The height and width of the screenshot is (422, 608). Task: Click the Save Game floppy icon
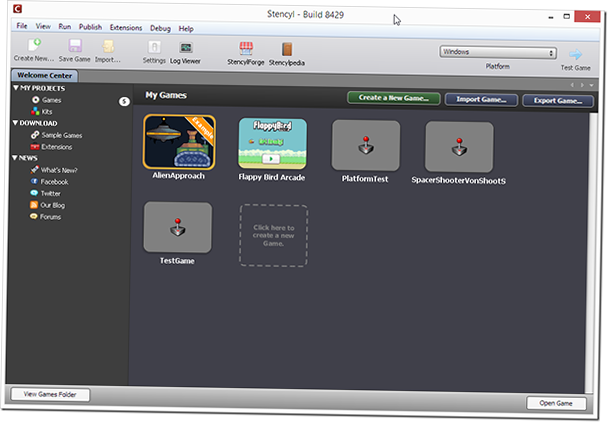tap(75, 46)
